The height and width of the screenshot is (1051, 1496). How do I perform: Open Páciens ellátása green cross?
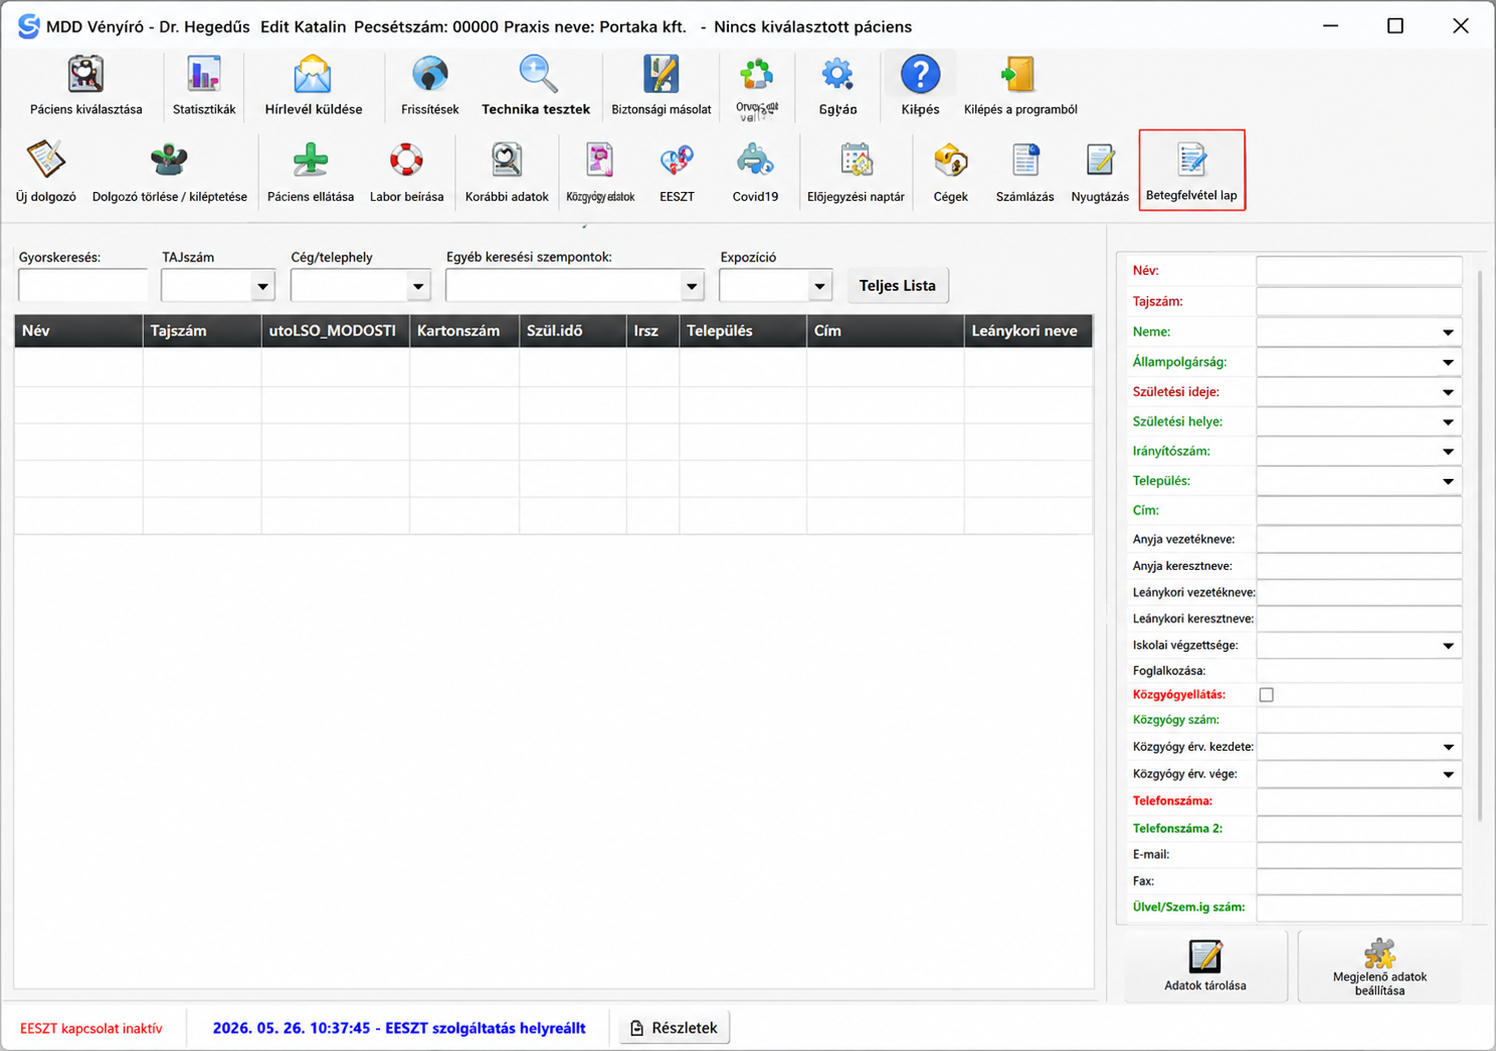pos(310,173)
